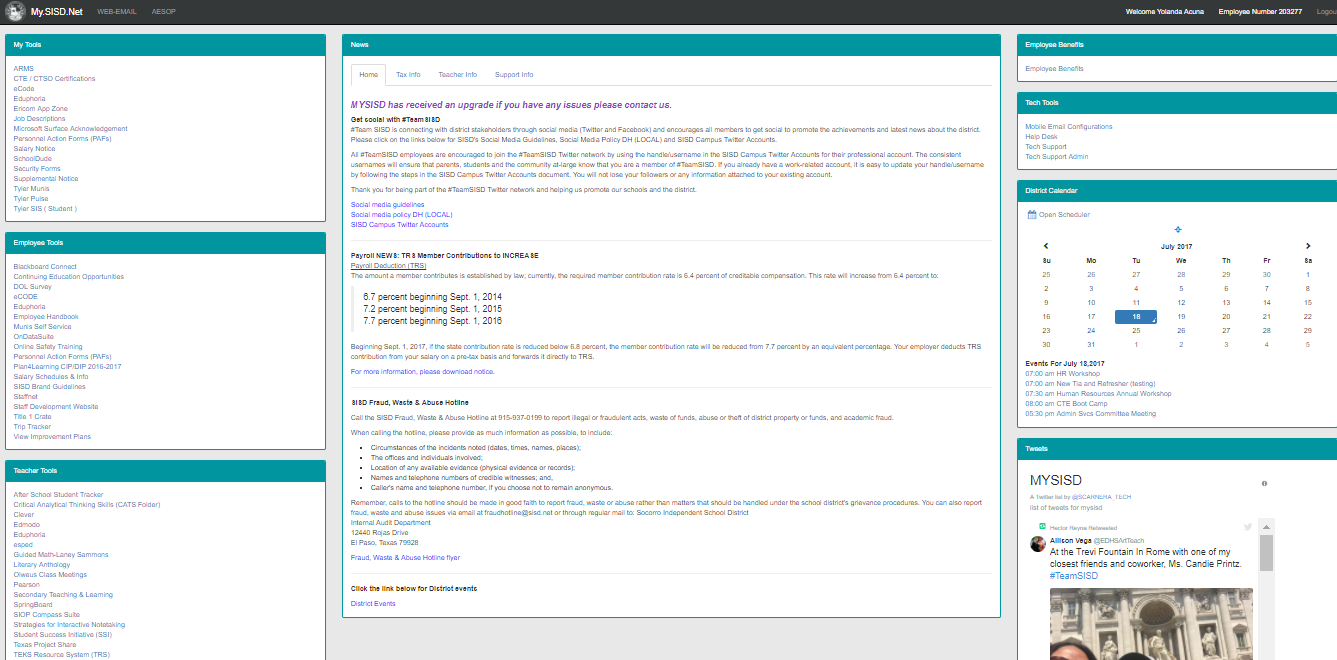Screen dimensions: 1337x660
Task: Open View Improvement Plans link
Action: click(x=52, y=437)
